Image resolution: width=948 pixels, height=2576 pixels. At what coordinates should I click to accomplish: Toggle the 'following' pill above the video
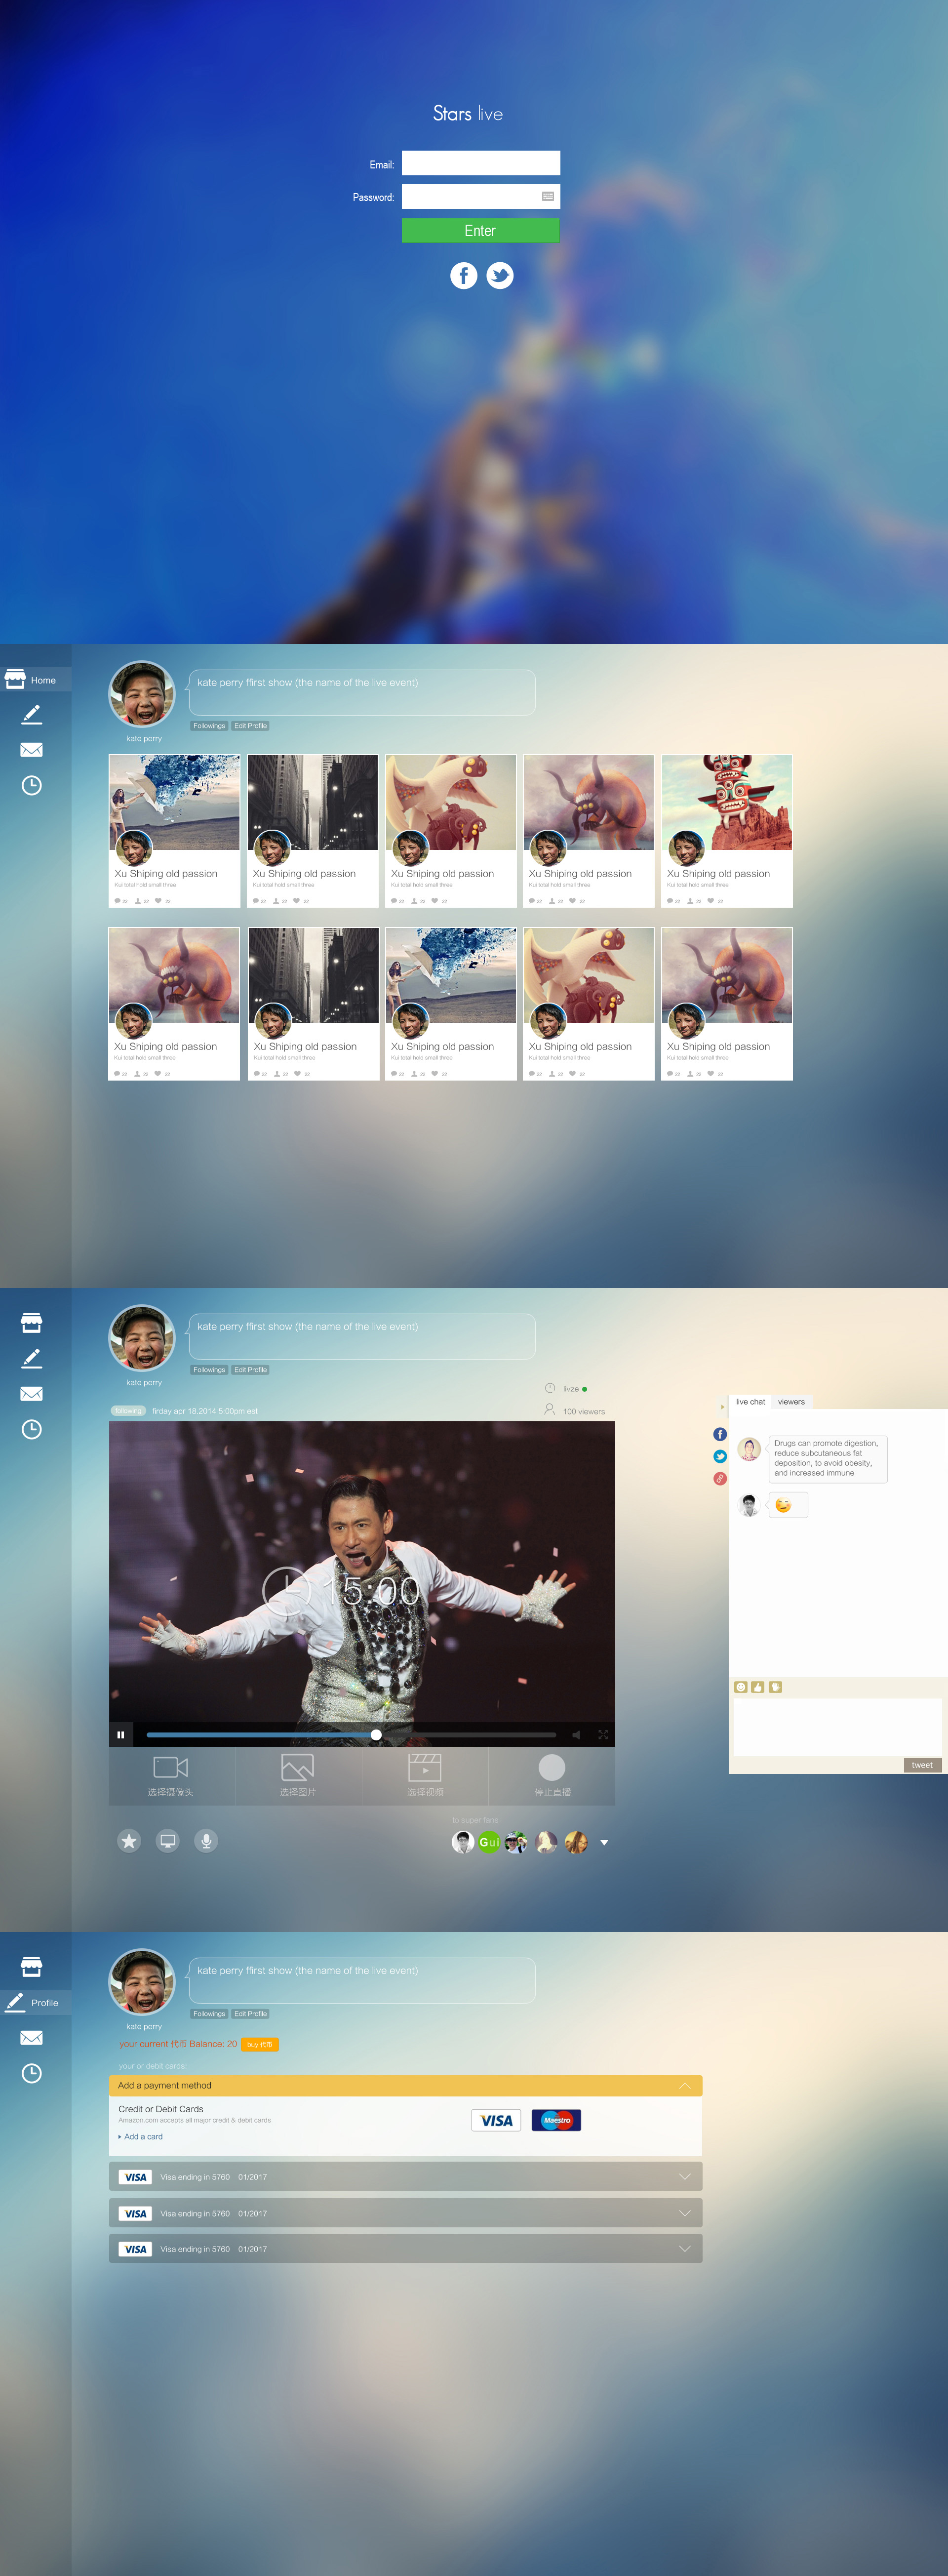128,1411
